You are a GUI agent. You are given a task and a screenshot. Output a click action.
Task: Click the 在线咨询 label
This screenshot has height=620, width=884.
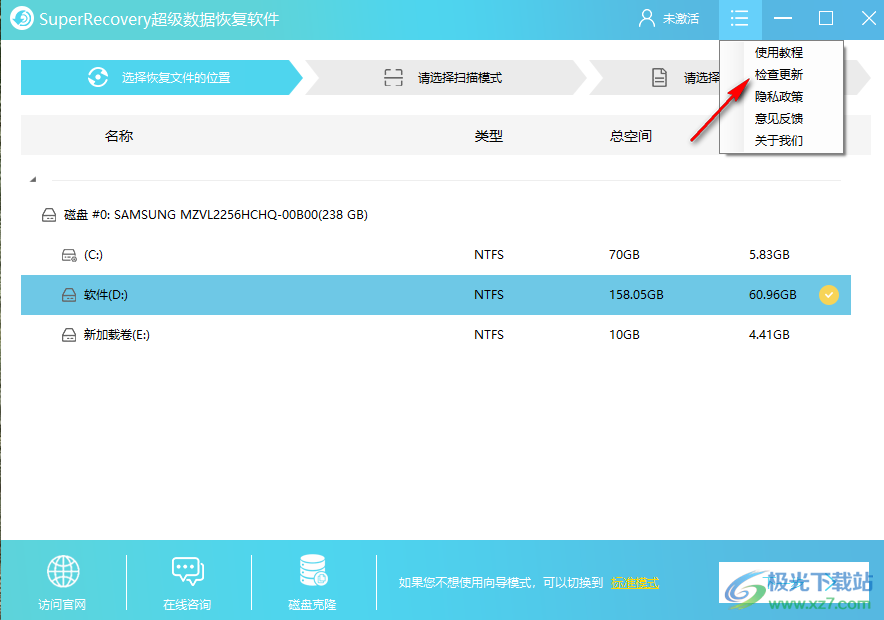[187, 605]
